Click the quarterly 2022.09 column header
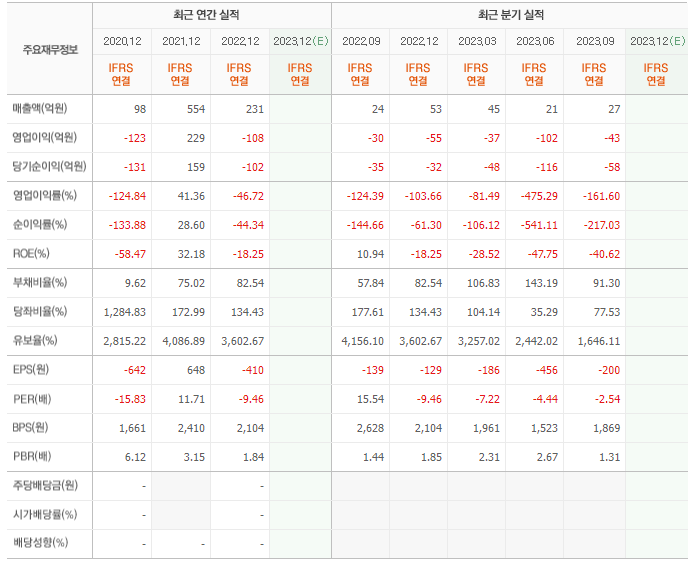Viewport: 692px width, 565px height. pyautogui.click(x=361, y=41)
